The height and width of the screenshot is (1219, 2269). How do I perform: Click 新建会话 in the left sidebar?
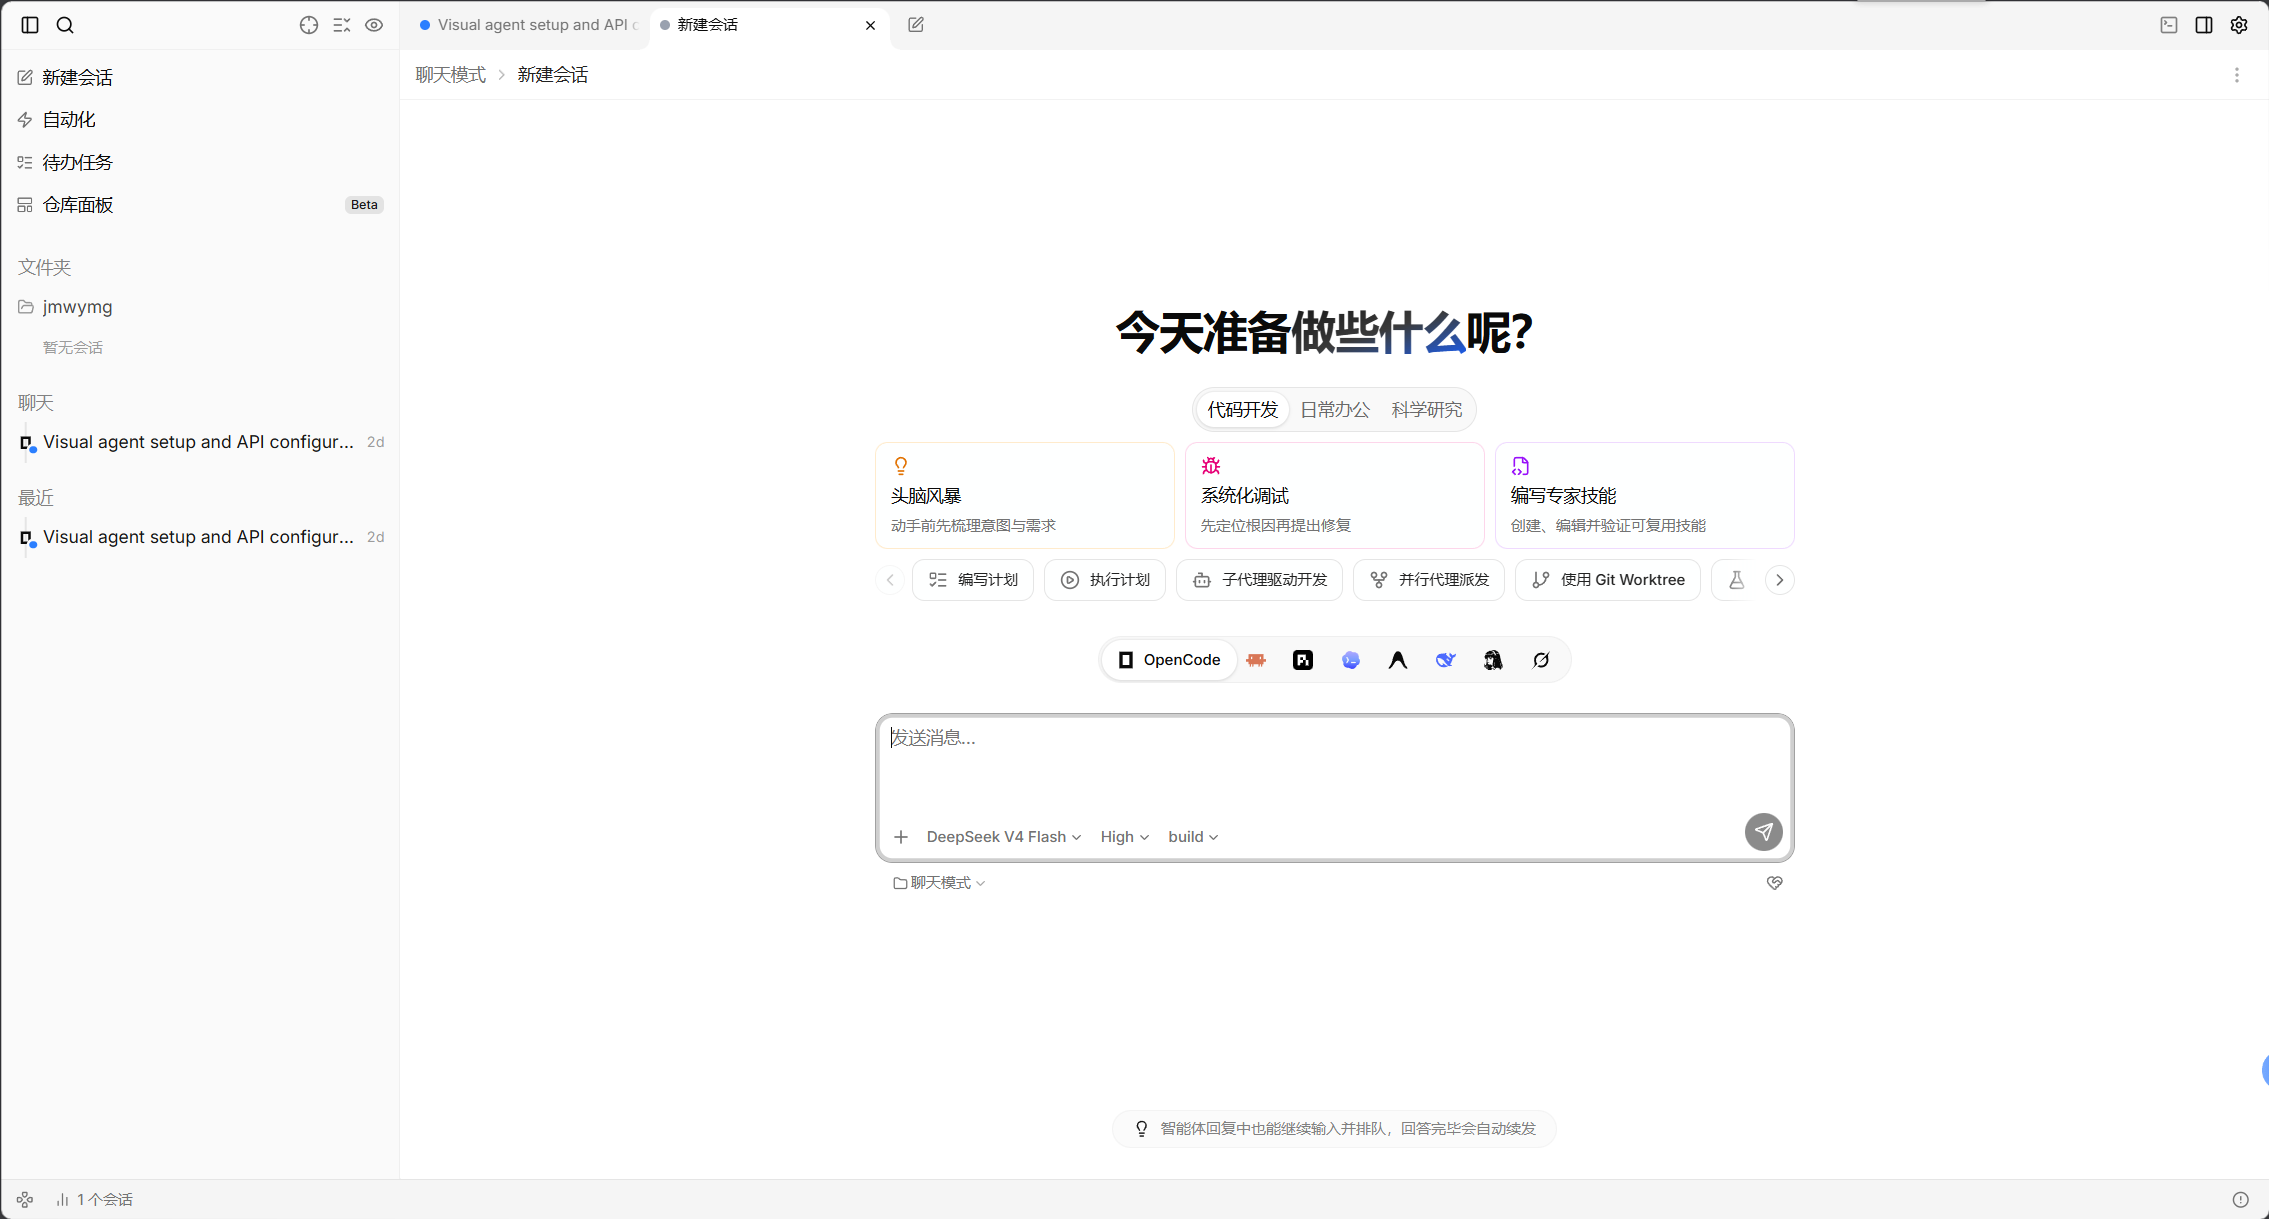pos(200,77)
